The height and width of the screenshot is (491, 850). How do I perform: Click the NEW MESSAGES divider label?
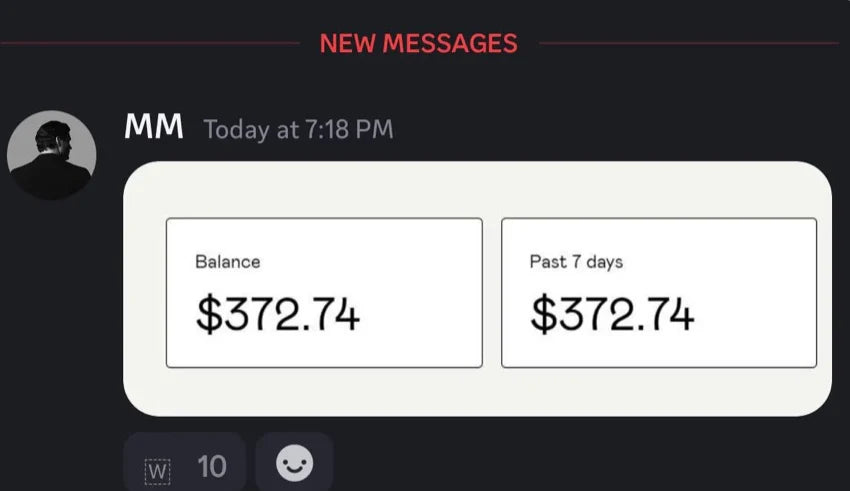[x=418, y=43]
